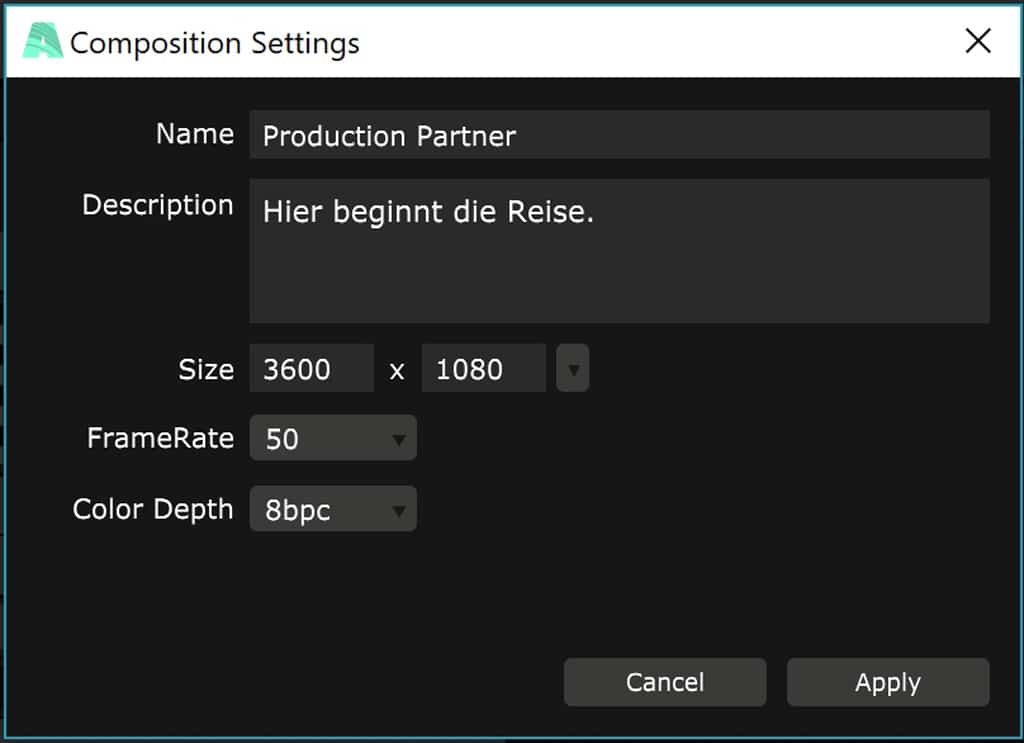The width and height of the screenshot is (1024, 743).
Task: Click the Name field containing Production Partner
Action: 618,135
